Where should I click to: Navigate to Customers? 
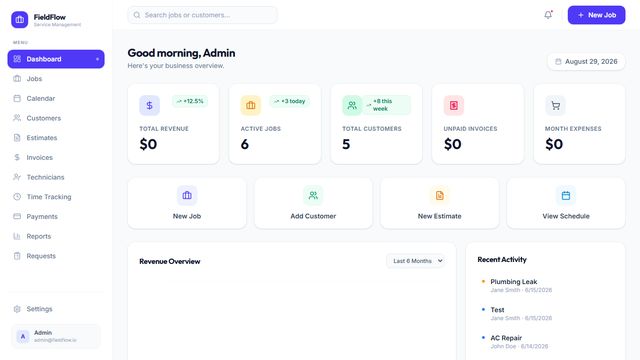[x=56, y=118]
